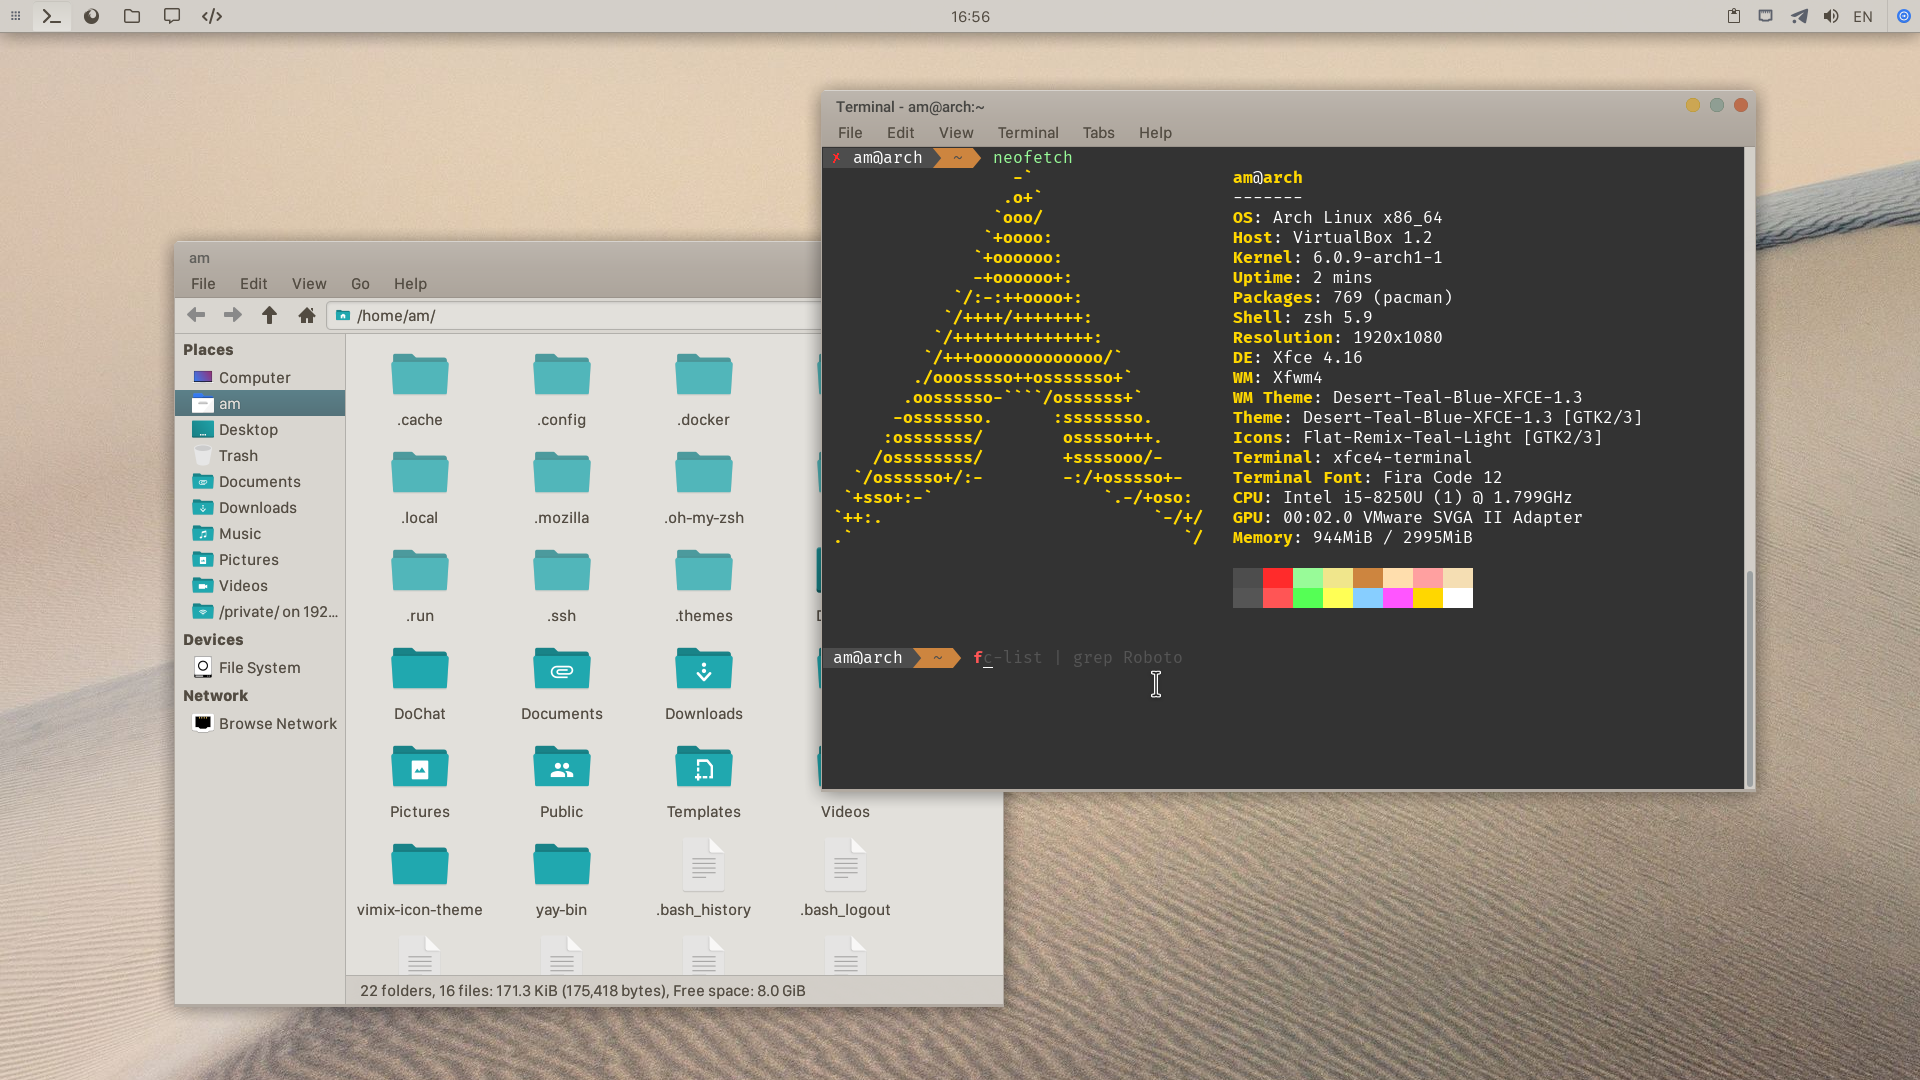Select the .mozilla folder icon
1920x1080 pixels.
click(562, 473)
